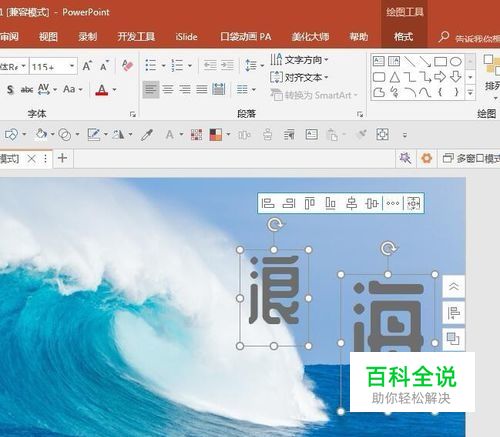Viewport: 500px width, 437px height.
Task: Close the document tab X
Action: pos(31,158)
